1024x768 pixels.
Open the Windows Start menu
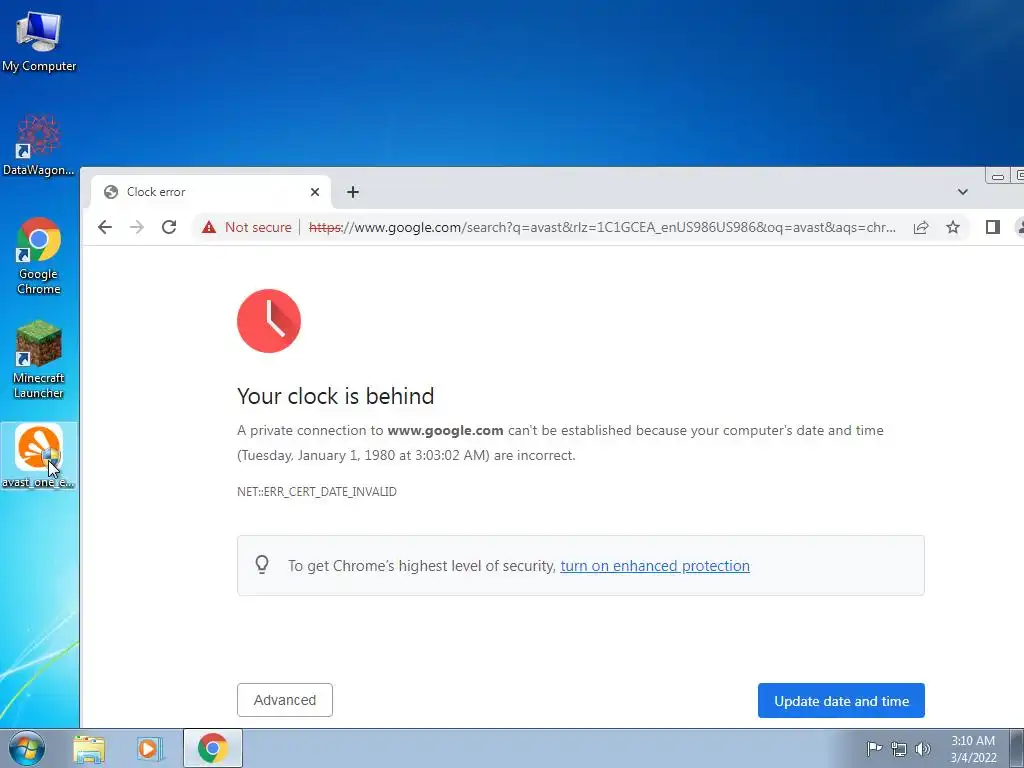click(x=27, y=748)
